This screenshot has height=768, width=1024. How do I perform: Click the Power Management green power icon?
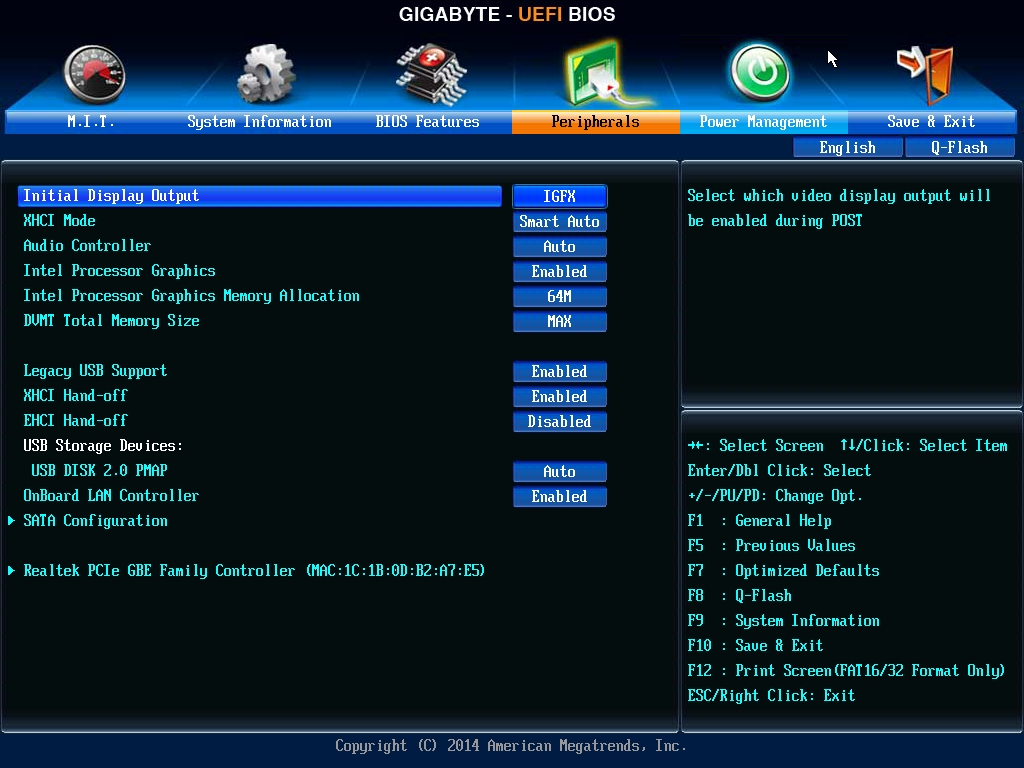[760, 73]
